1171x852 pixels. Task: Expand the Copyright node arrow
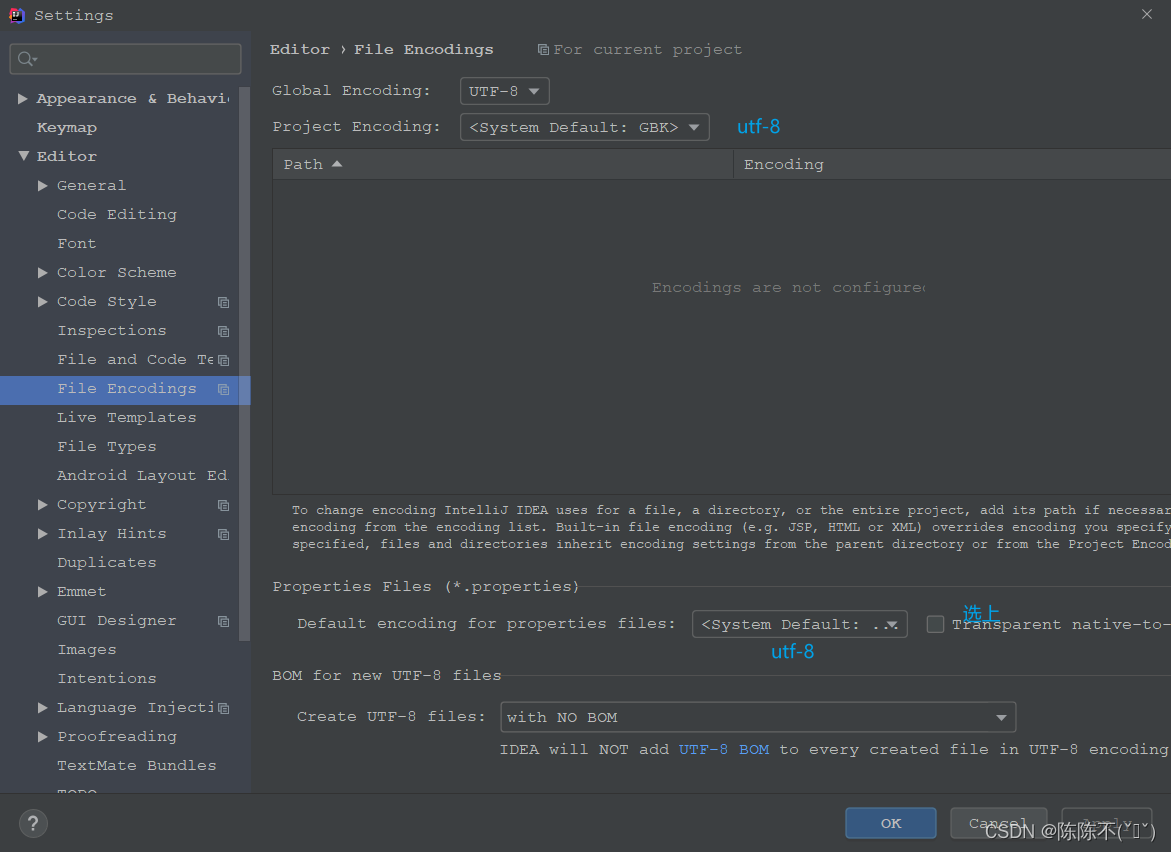pyautogui.click(x=43, y=505)
